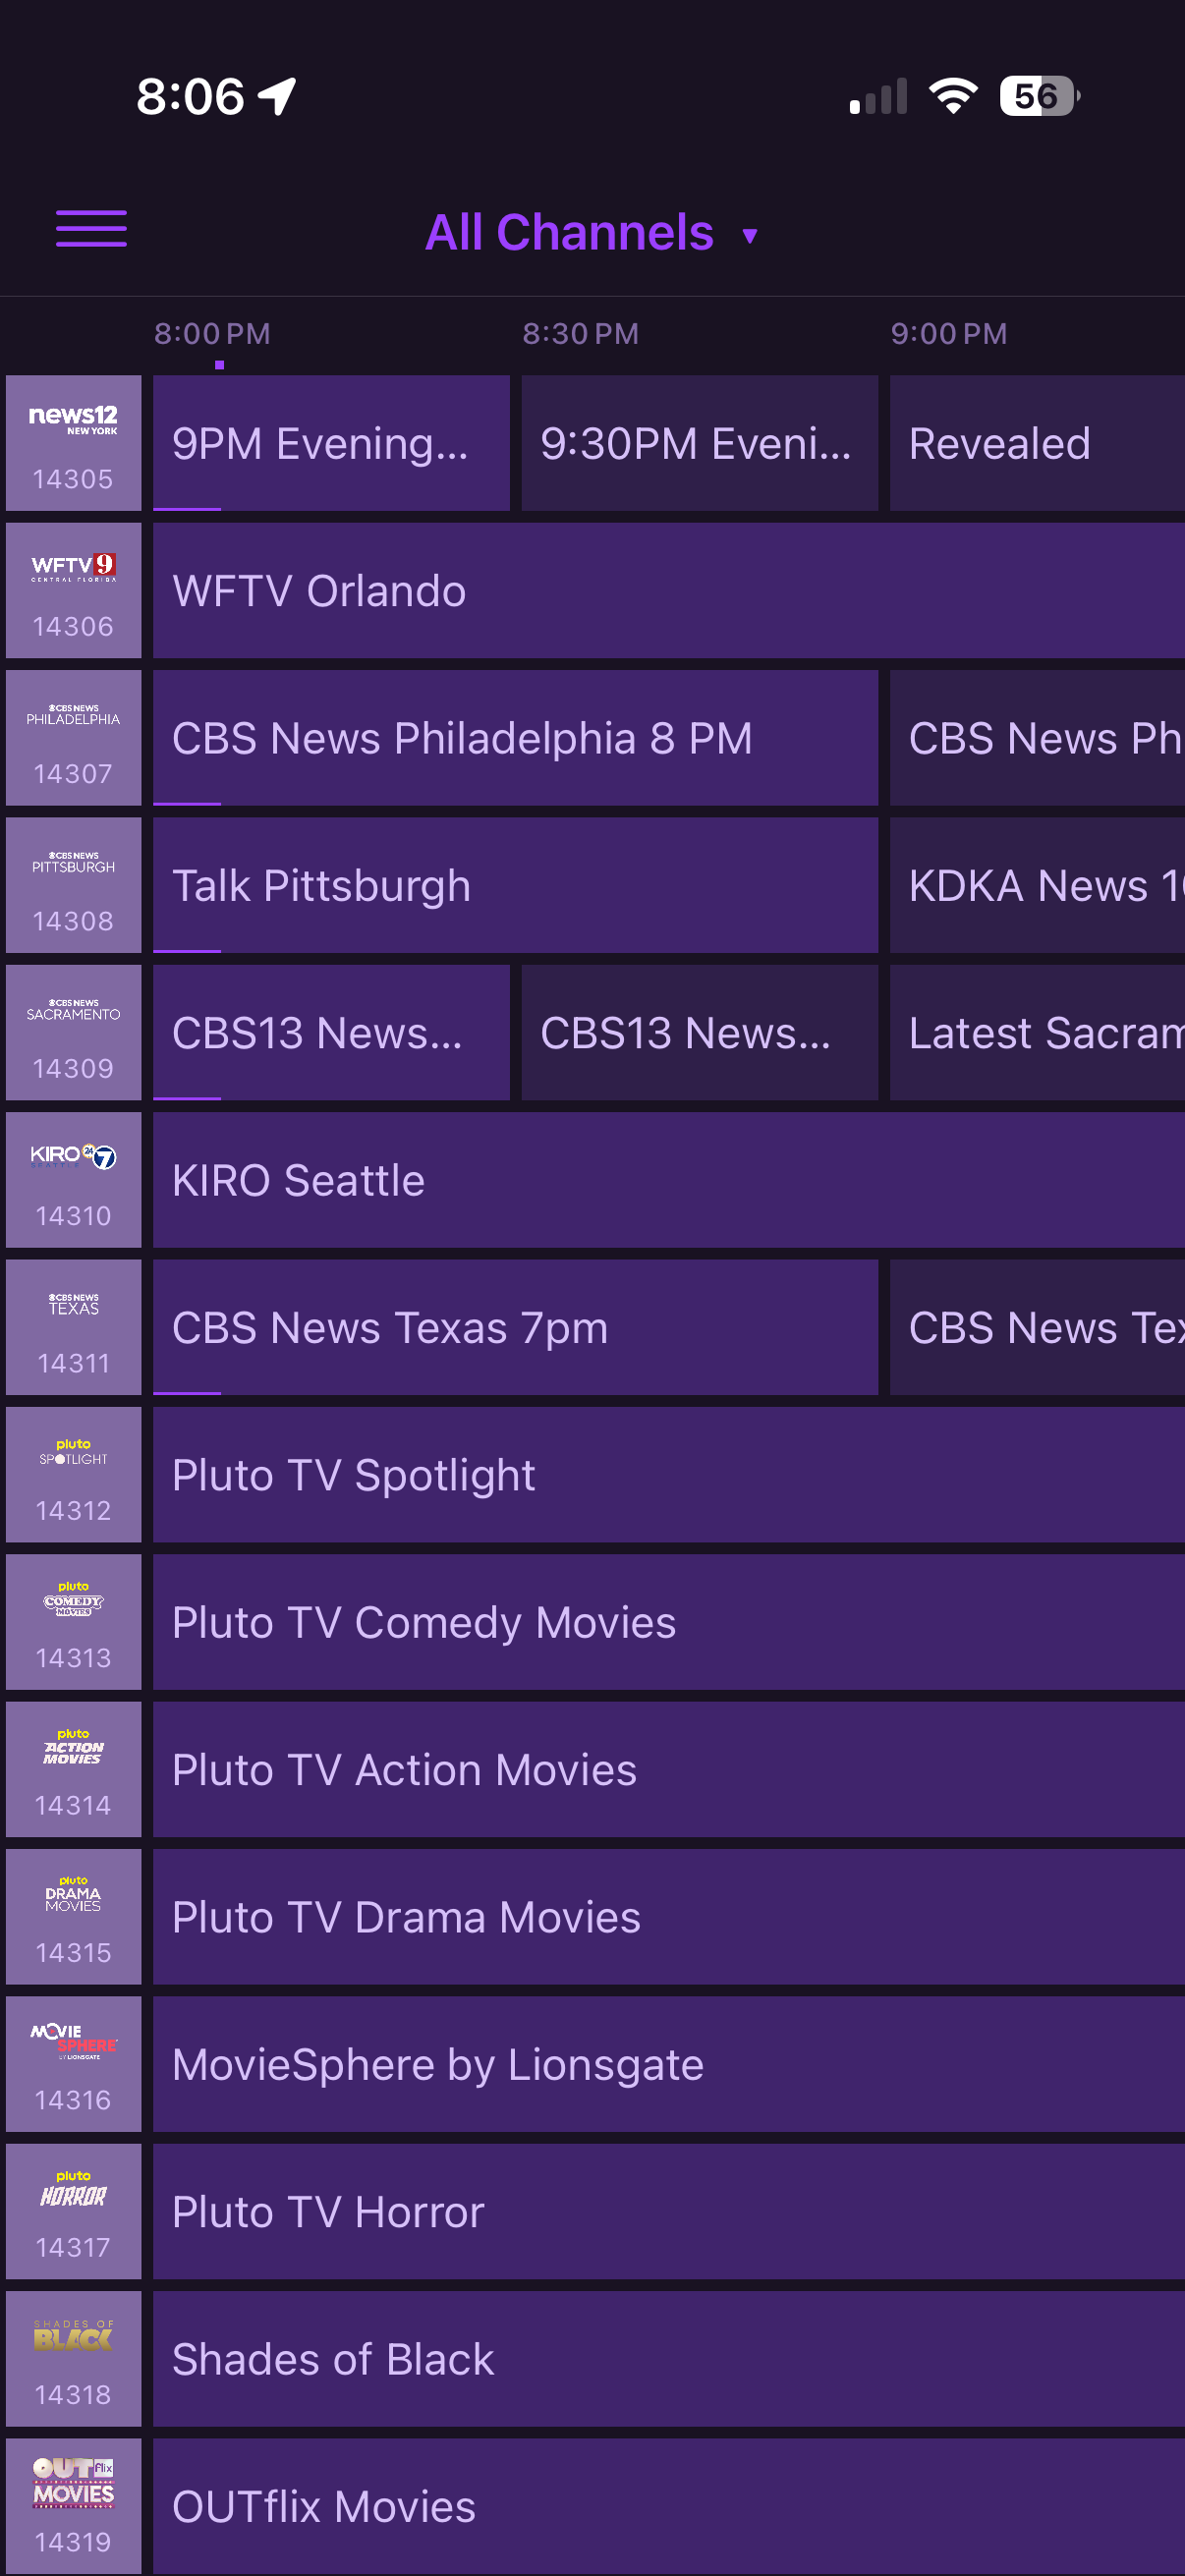Click the current time indicator marker
Image resolution: width=1185 pixels, height=2576 pixels.
pyautogui.click(x=219, y=365)
